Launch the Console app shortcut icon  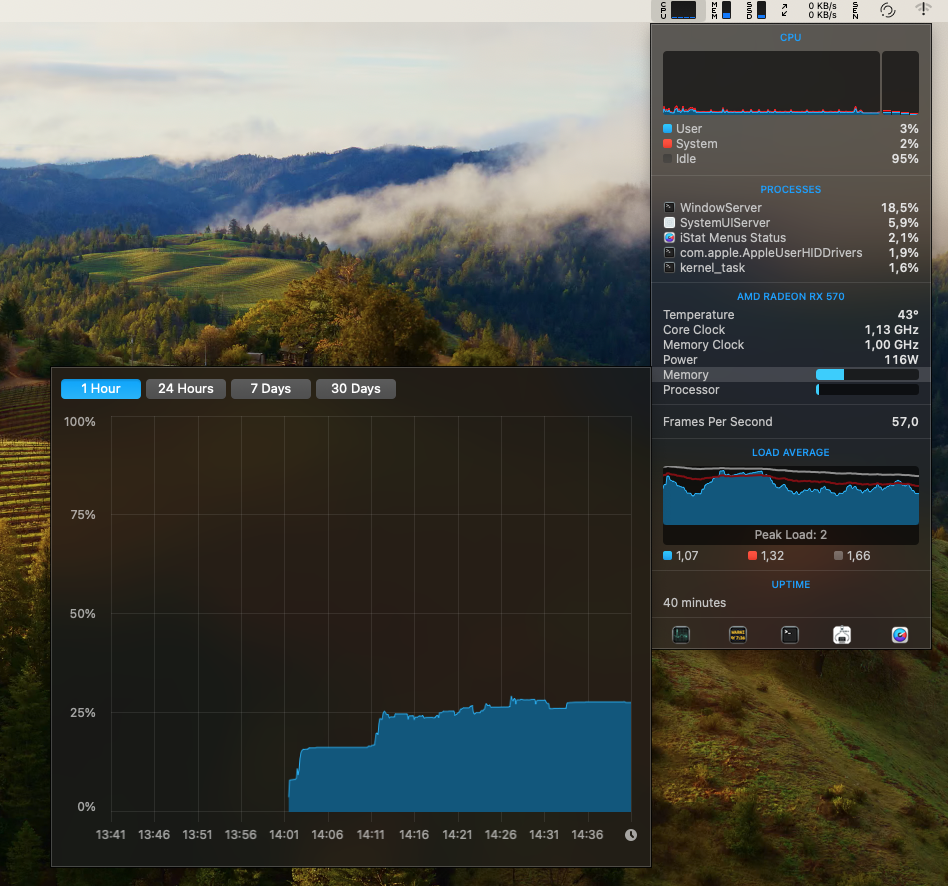click(737, 635)
